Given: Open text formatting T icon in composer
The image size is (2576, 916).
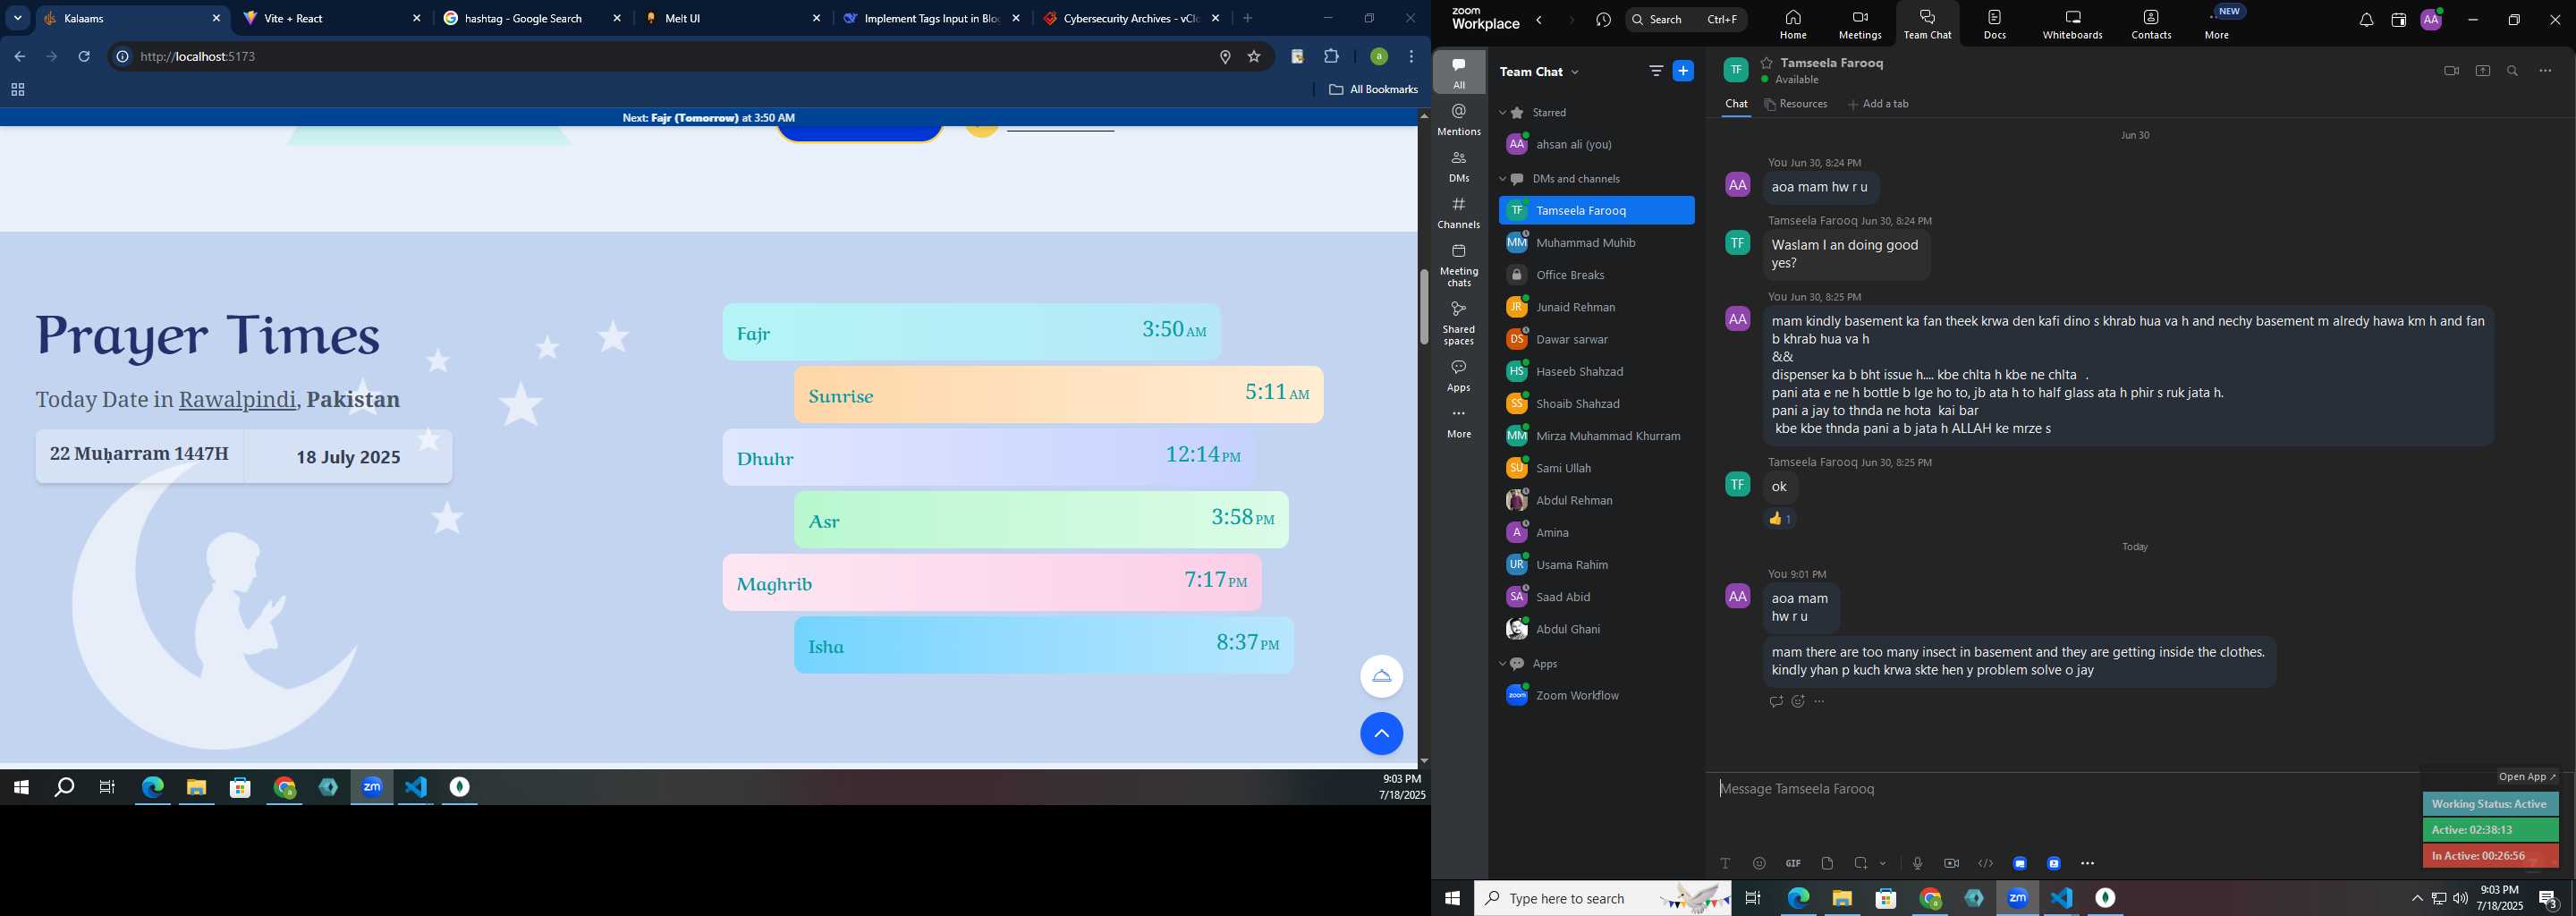Looking at the screenshot, I should click(1725, 863).
